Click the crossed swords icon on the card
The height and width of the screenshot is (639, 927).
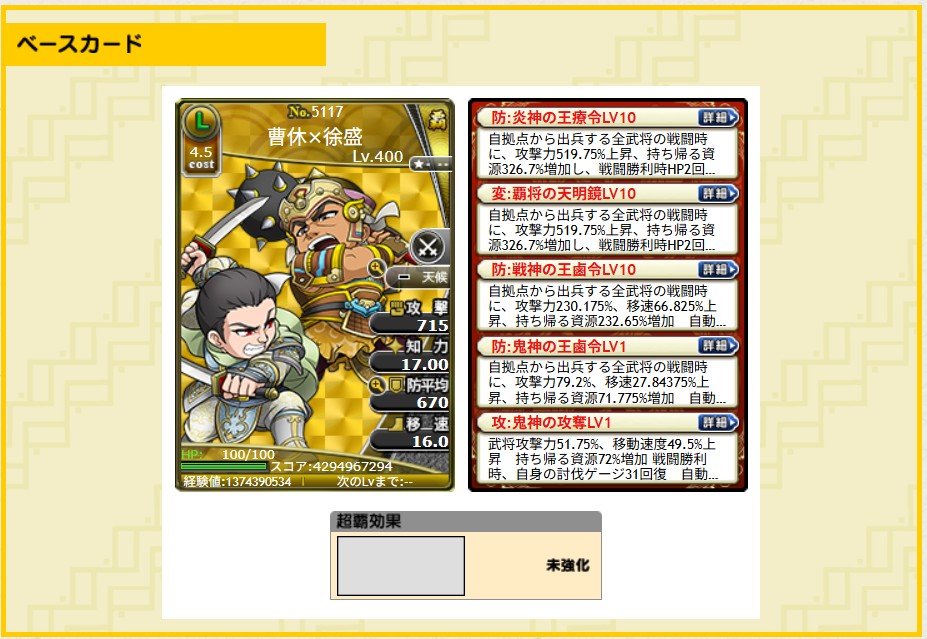(427, 246)
